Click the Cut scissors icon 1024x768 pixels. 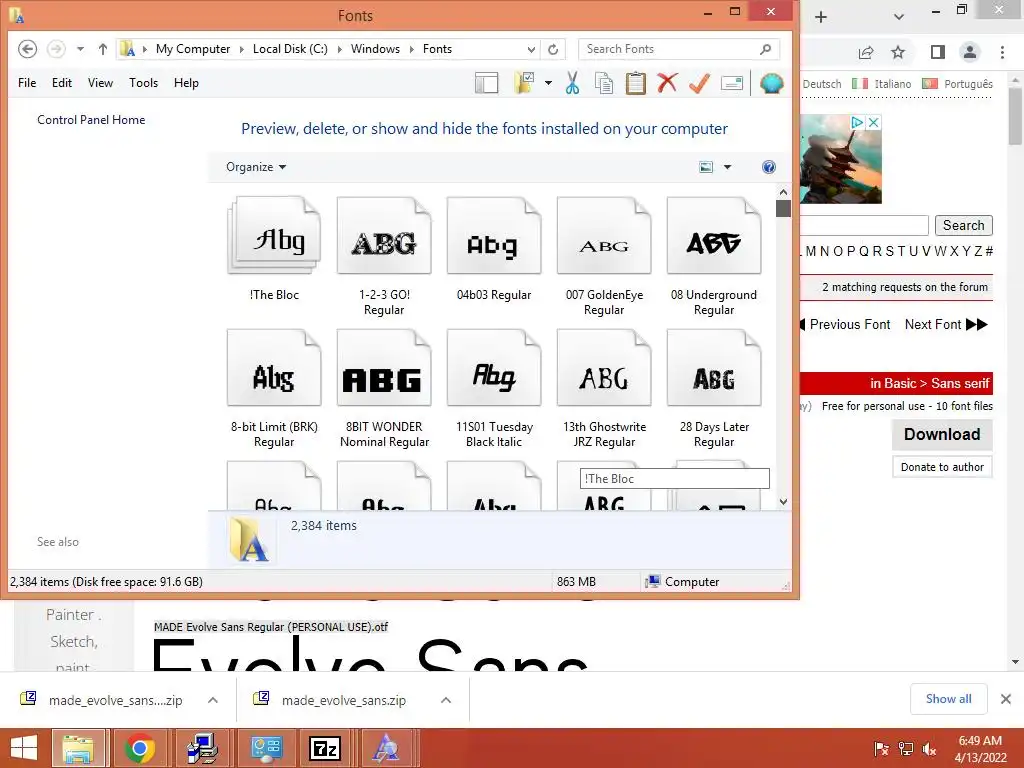click(x=573, y=83)
